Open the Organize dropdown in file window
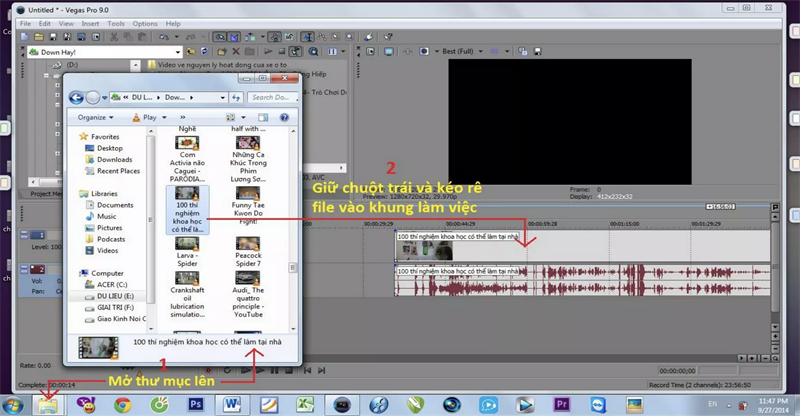The image size is (800, 416). 95,117
